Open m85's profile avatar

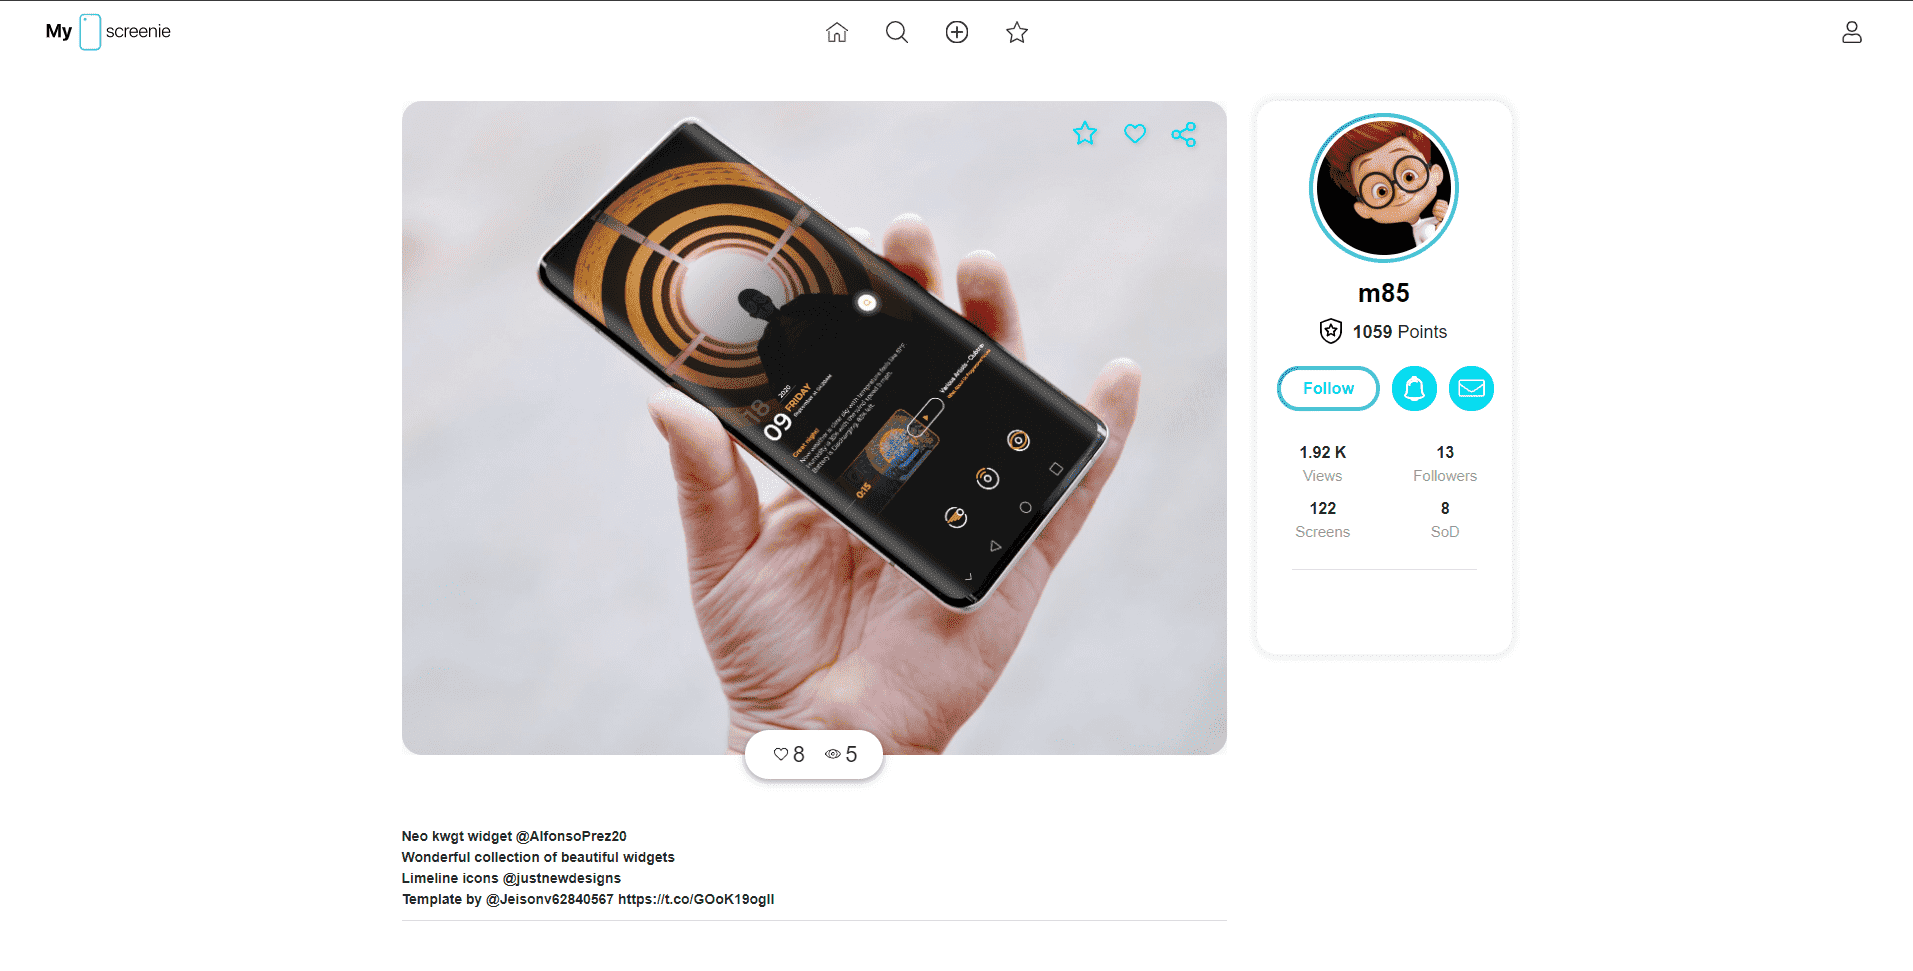(1384, 188)
